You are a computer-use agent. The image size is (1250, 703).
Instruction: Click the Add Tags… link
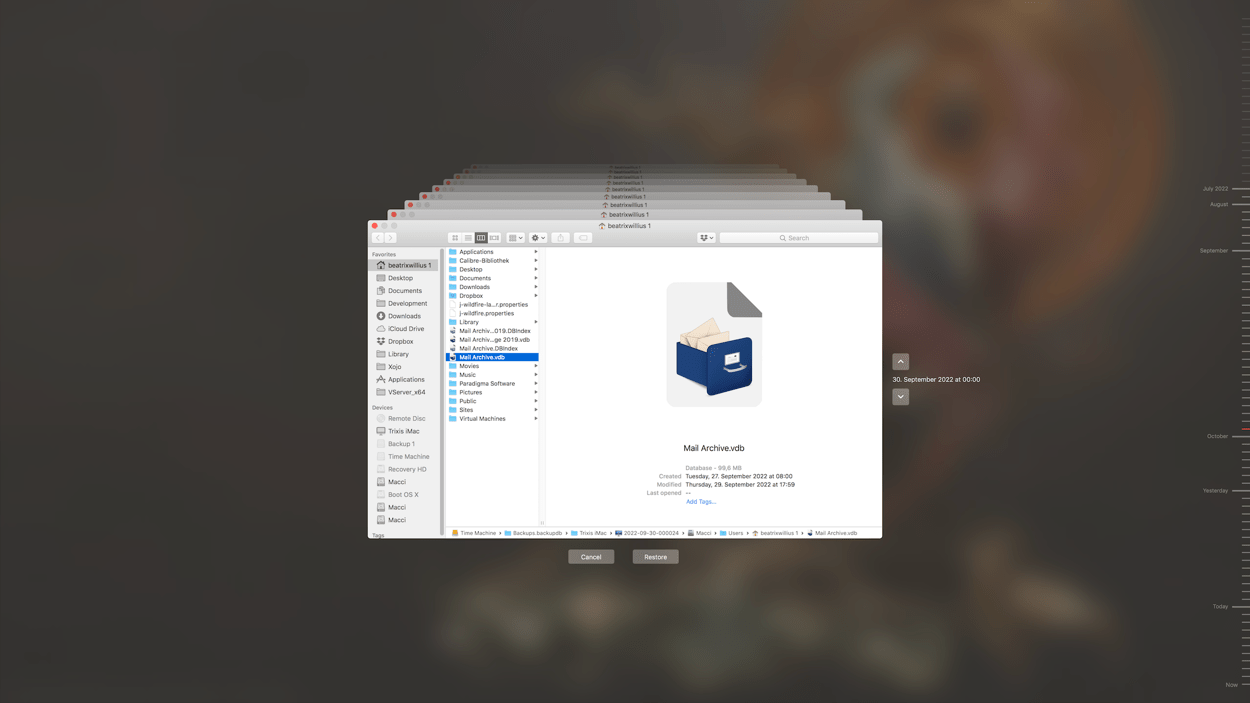pos(700,502)
